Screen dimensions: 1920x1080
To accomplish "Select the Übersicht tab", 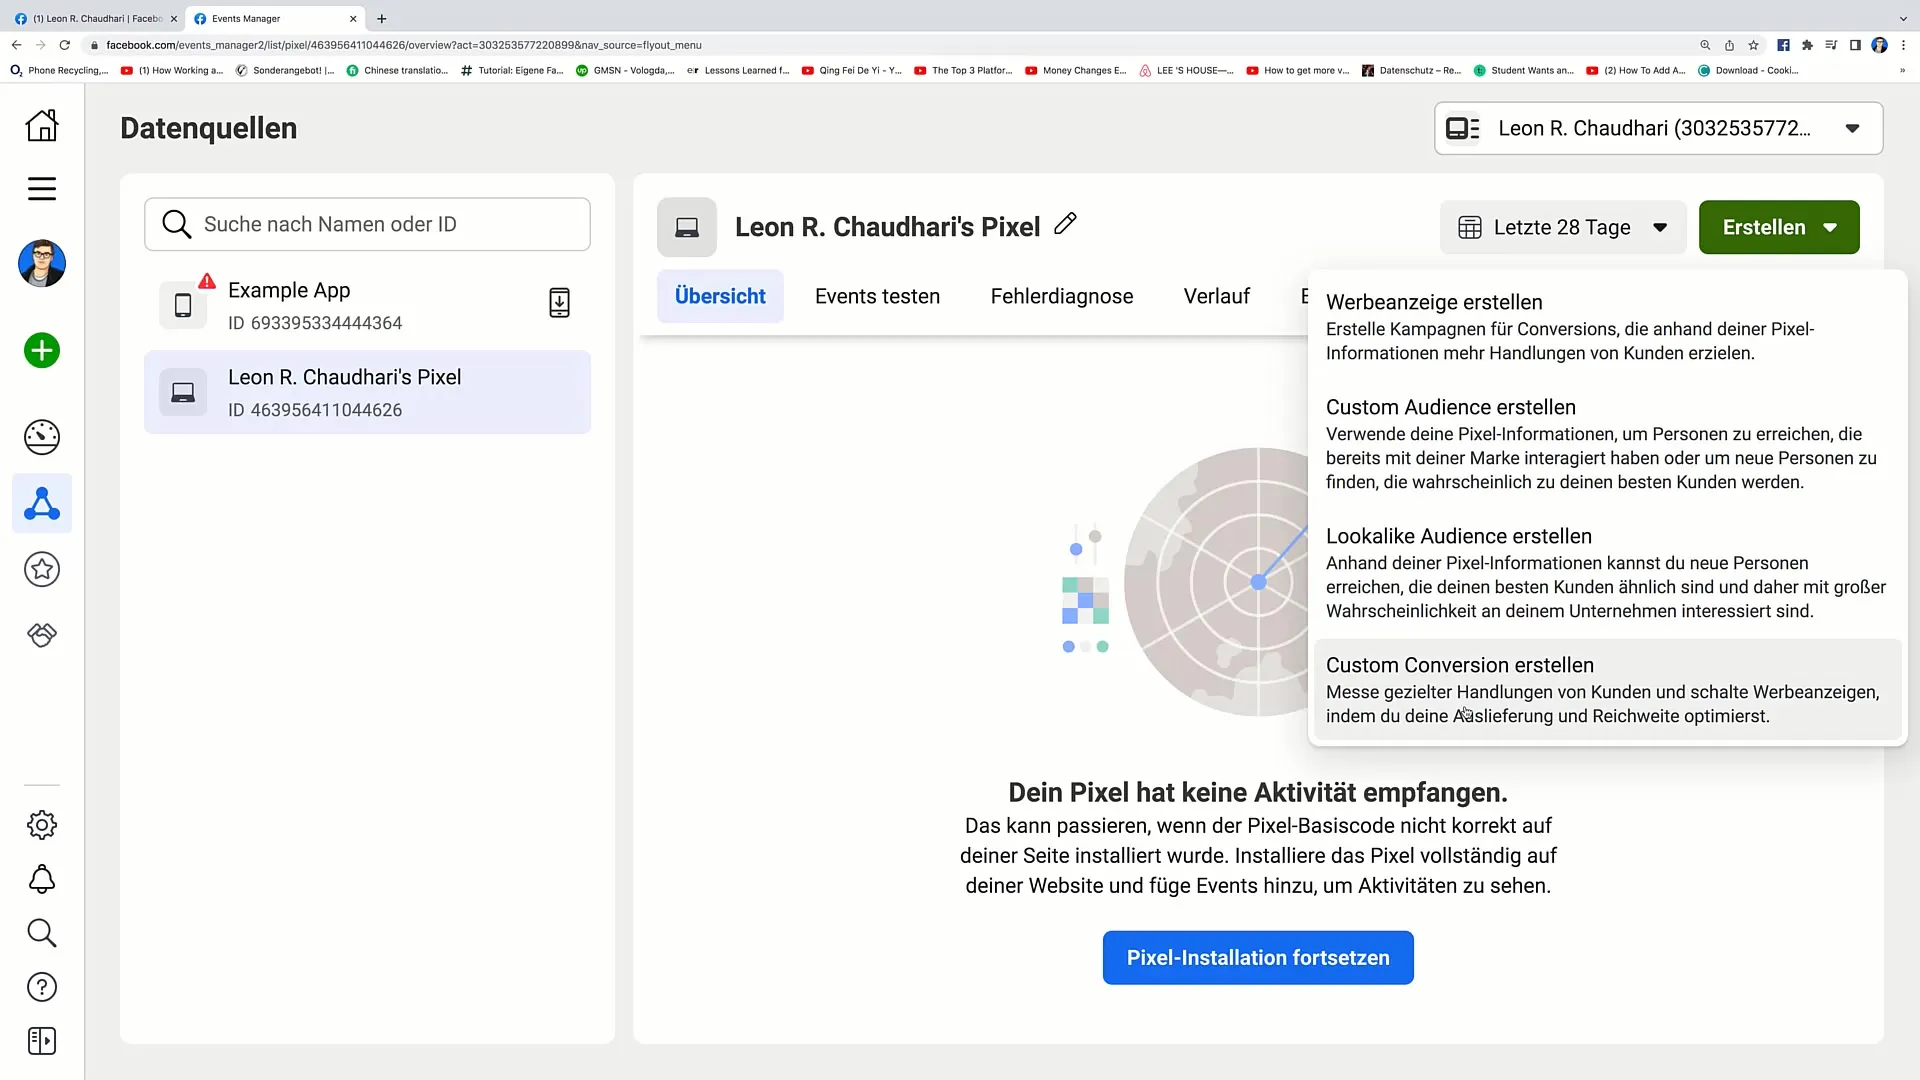I will tap(720, 295).
